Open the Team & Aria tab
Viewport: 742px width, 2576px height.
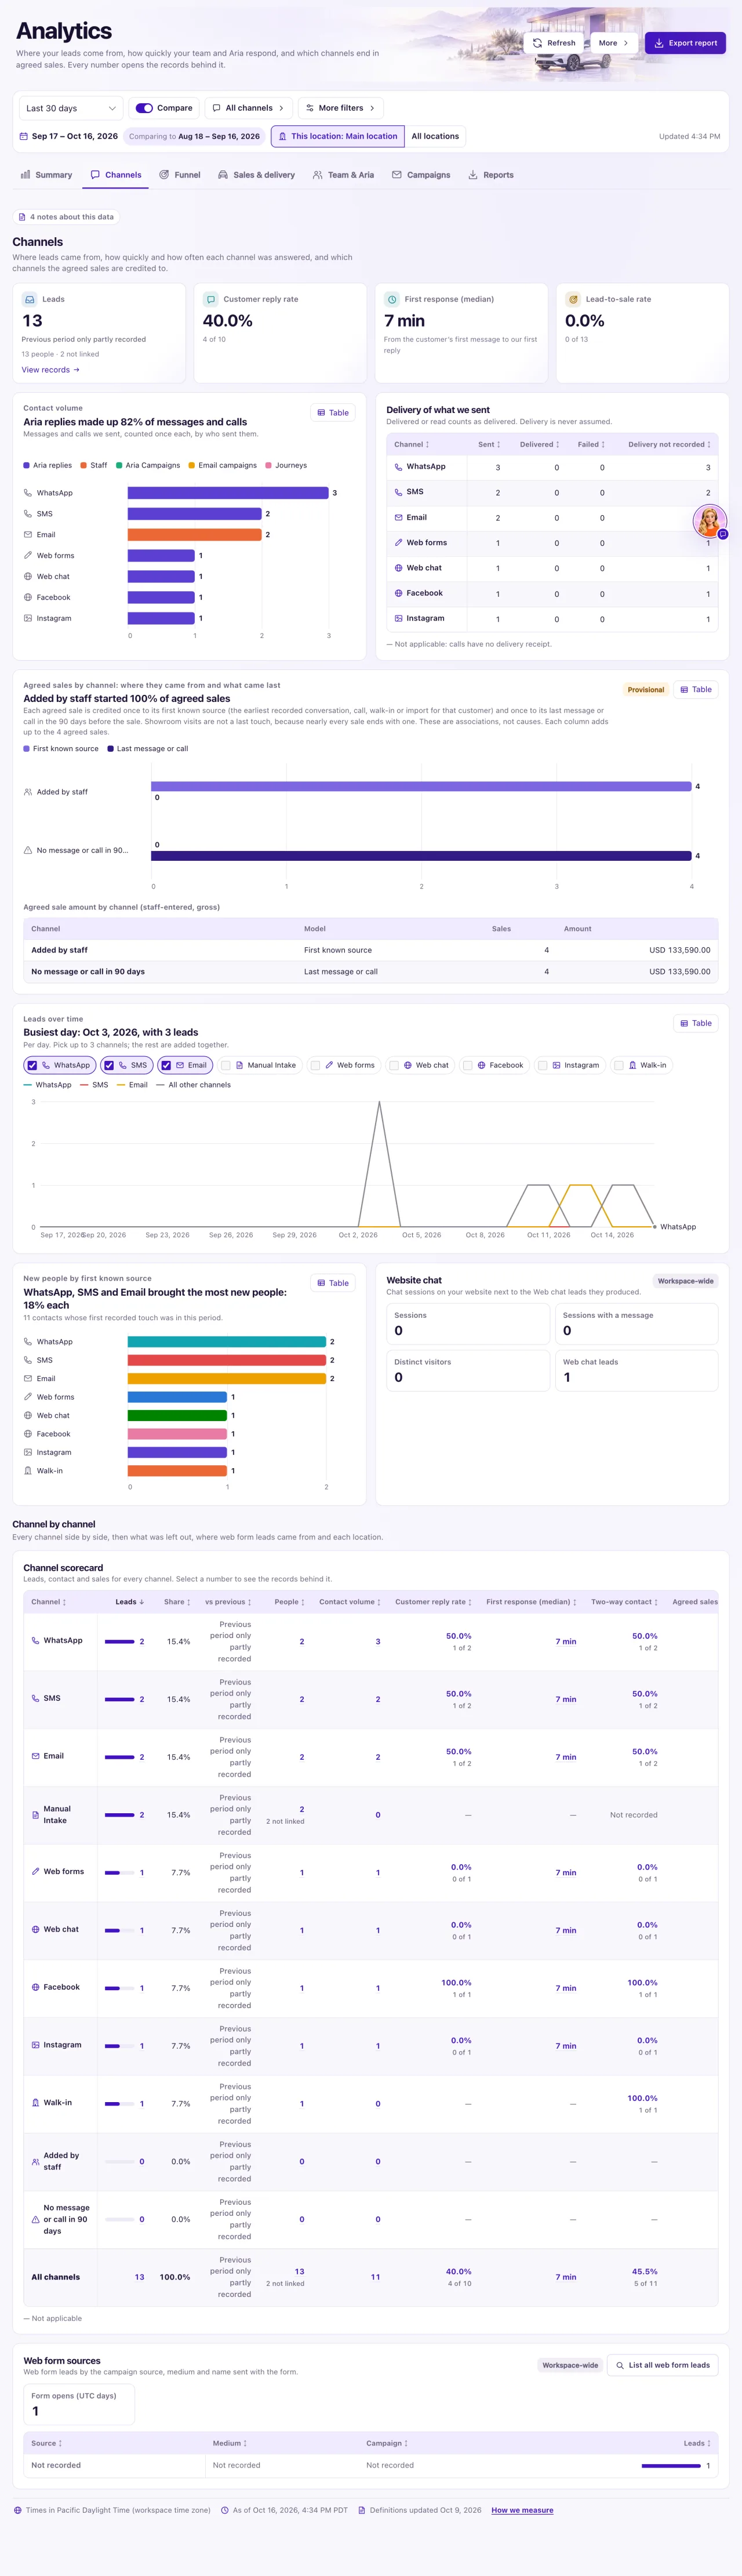[x=343, y=175]
